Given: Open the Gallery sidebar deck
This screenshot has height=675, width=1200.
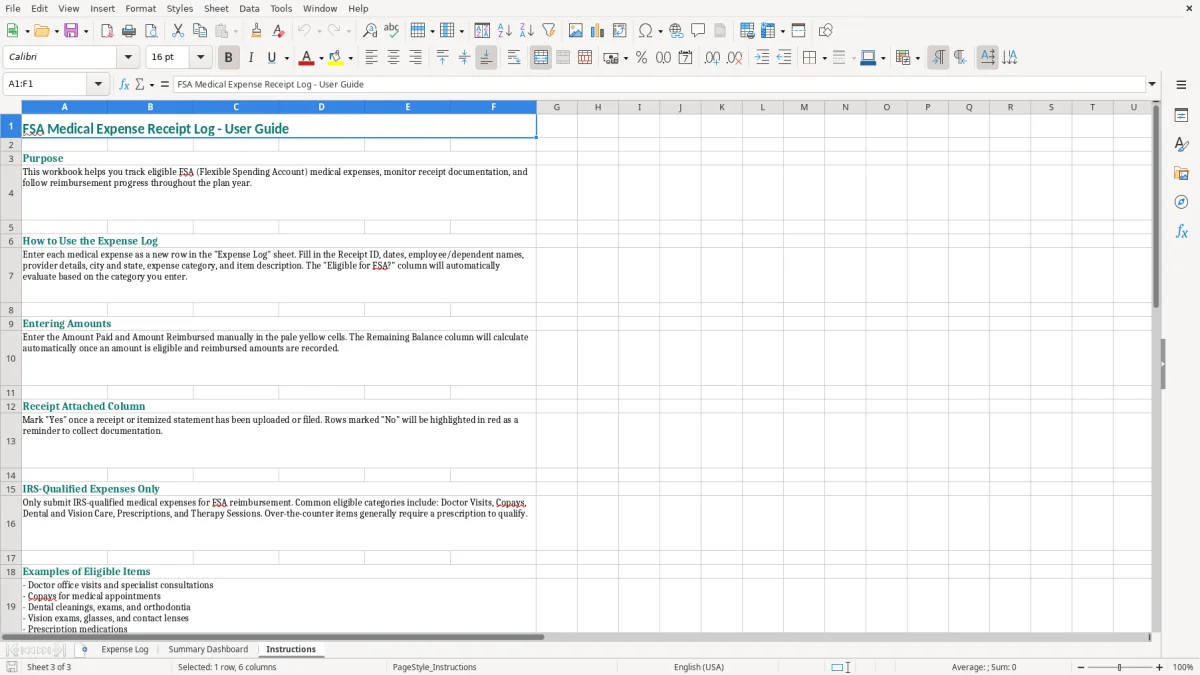Looking at the screenshot, I should 1181,173.
